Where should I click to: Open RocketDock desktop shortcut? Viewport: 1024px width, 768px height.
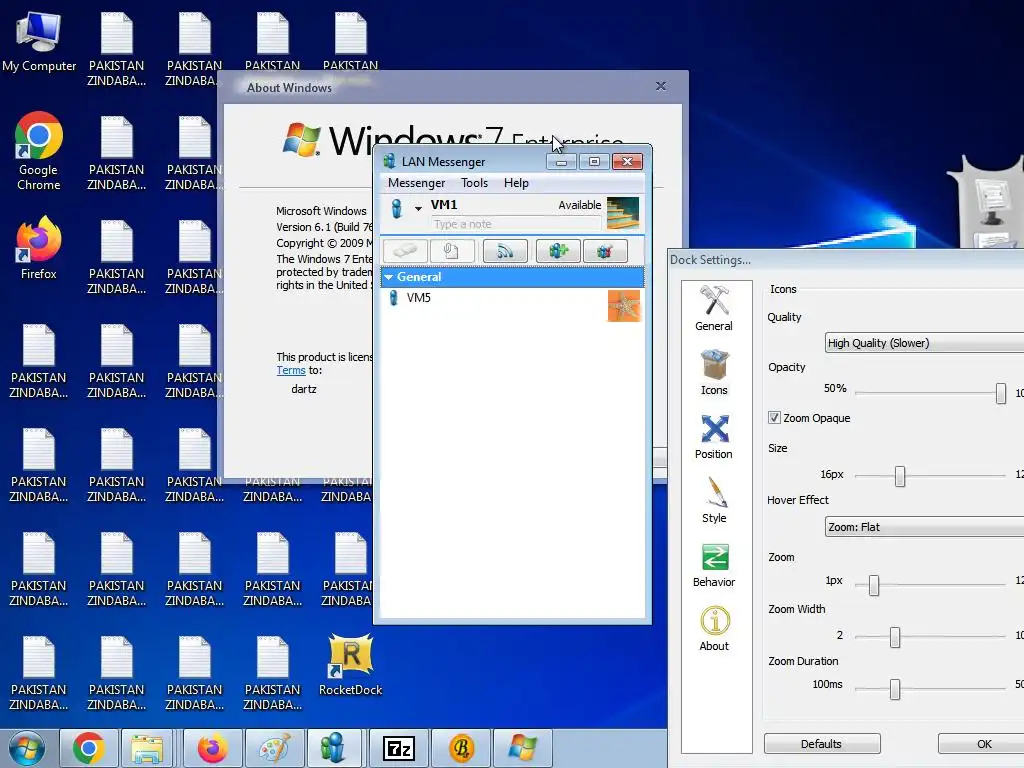pos(351,665)
